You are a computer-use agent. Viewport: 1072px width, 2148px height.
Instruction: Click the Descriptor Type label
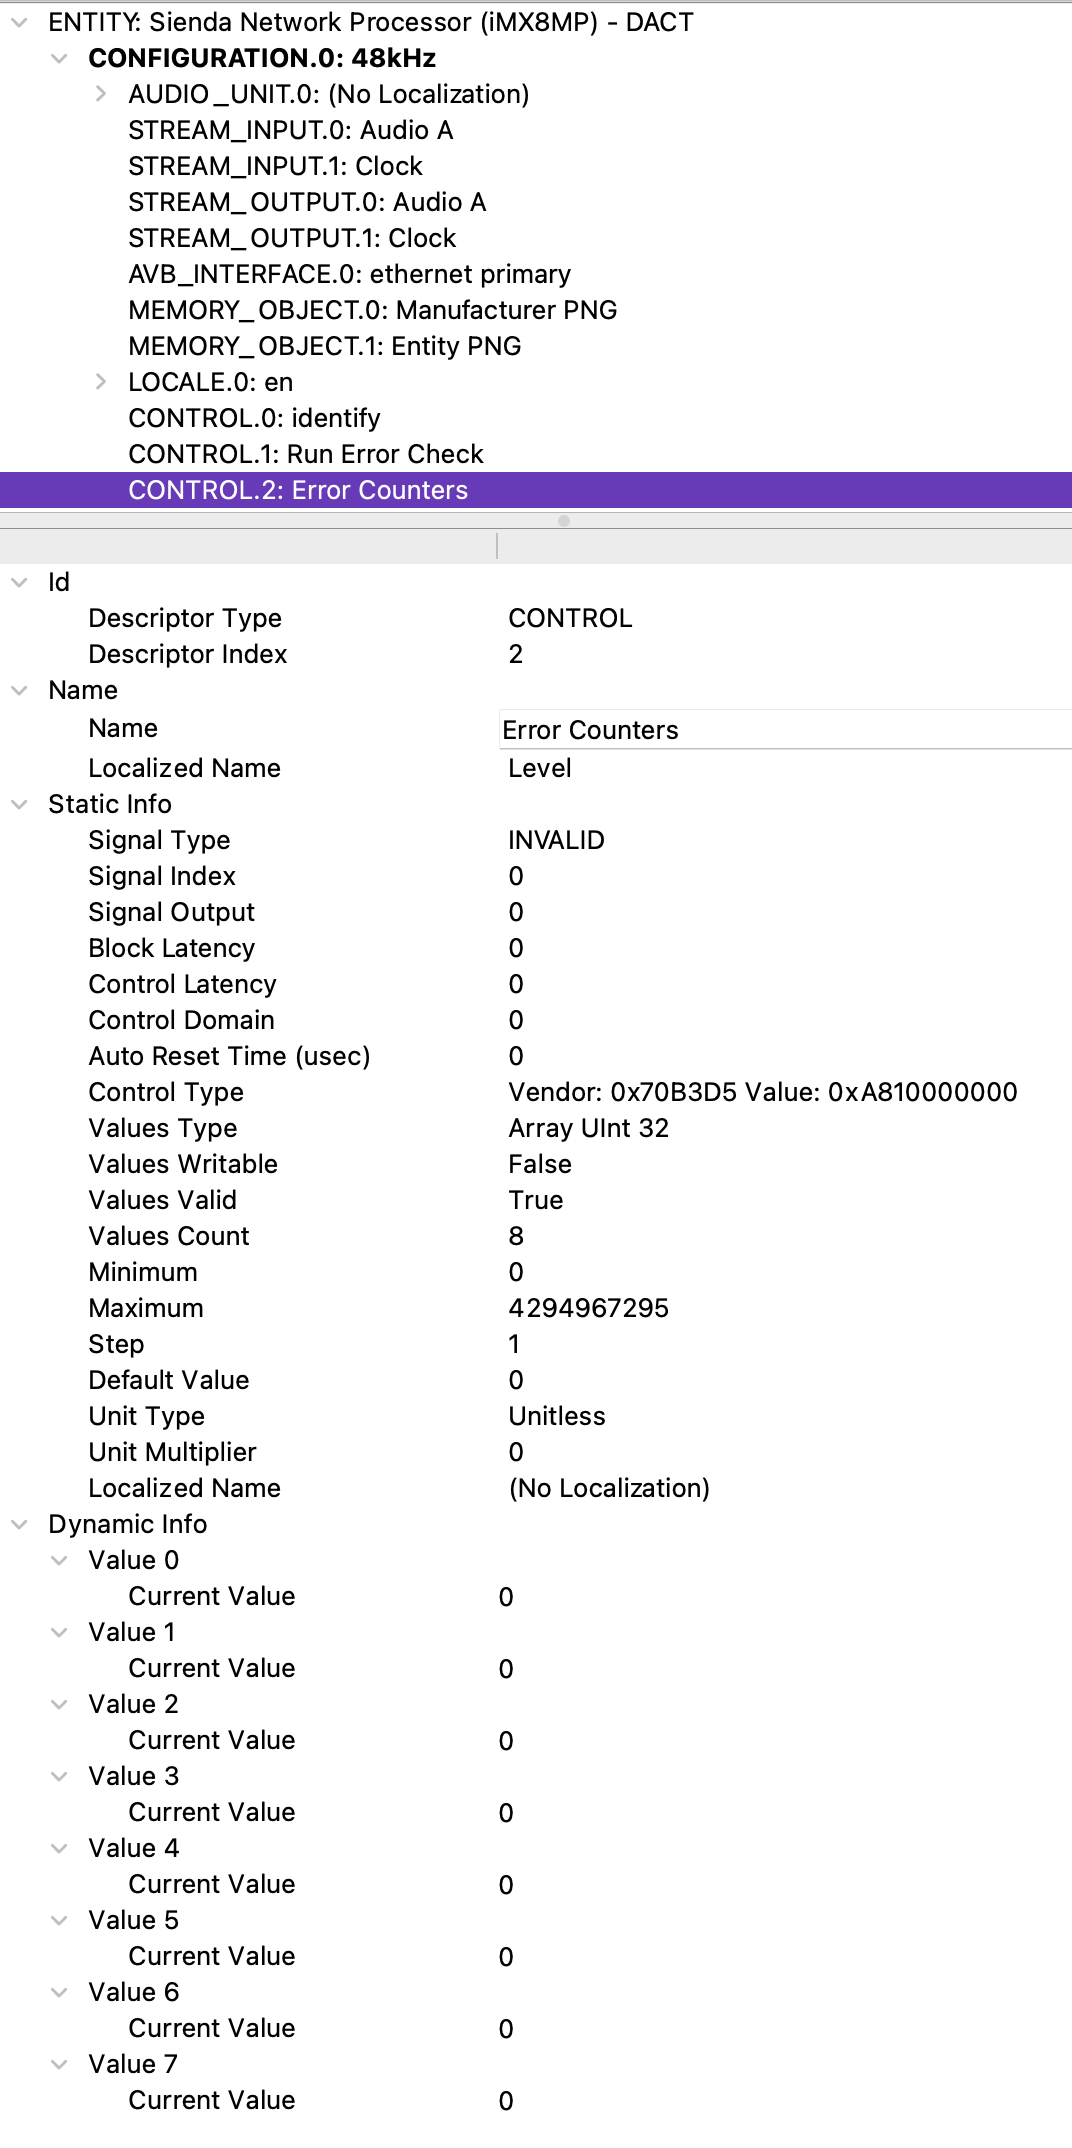185,618
